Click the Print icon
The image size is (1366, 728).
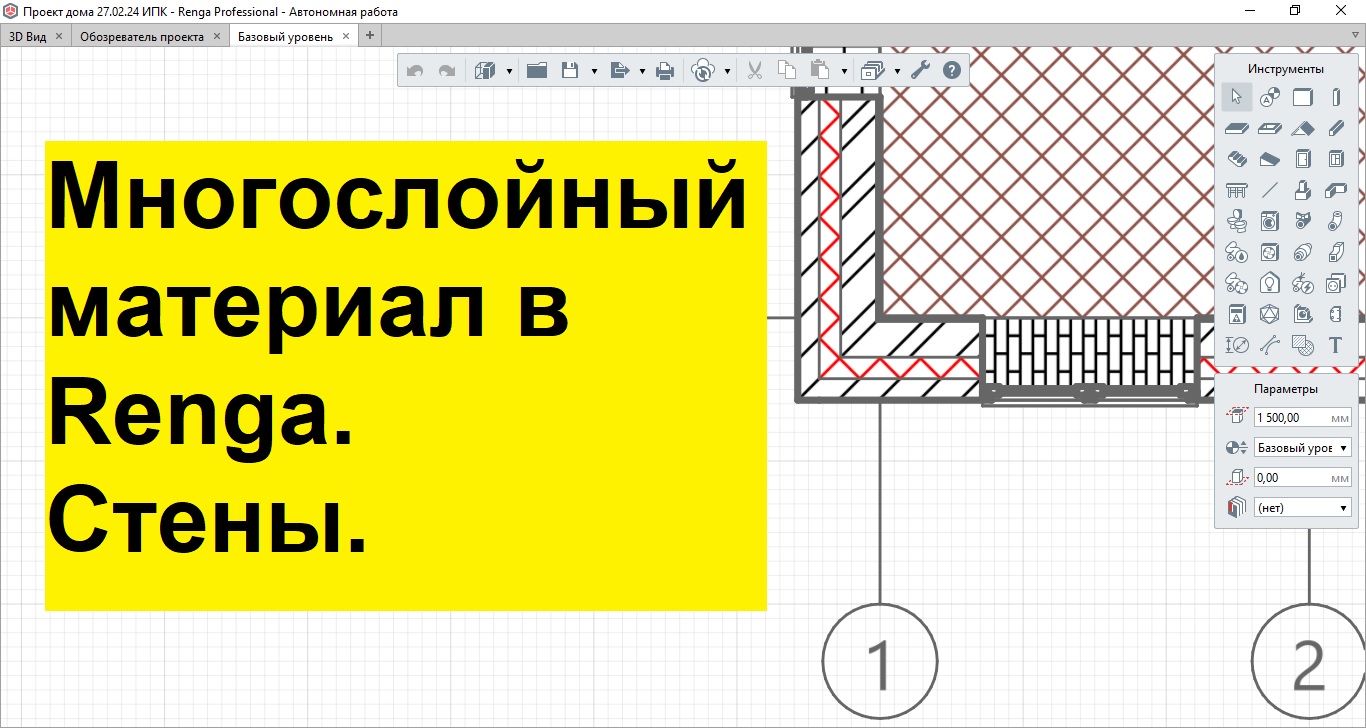(665, 71)
